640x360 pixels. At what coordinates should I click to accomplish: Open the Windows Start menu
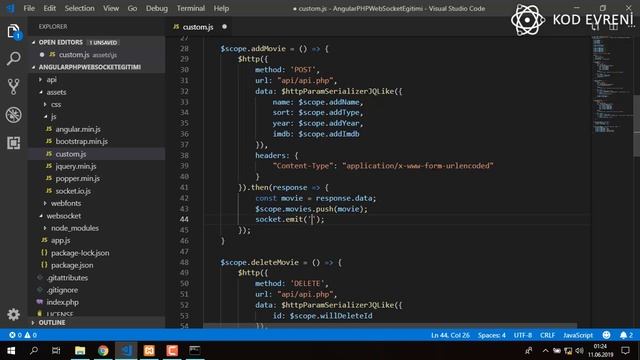[x=11, y=351]
